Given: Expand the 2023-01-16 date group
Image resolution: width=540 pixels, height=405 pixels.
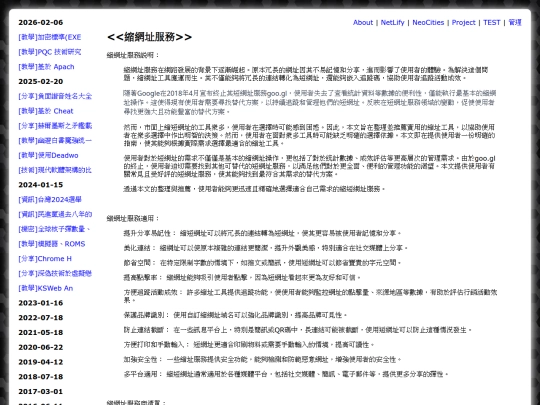Looking at the screenshot, I should point(41,303).
